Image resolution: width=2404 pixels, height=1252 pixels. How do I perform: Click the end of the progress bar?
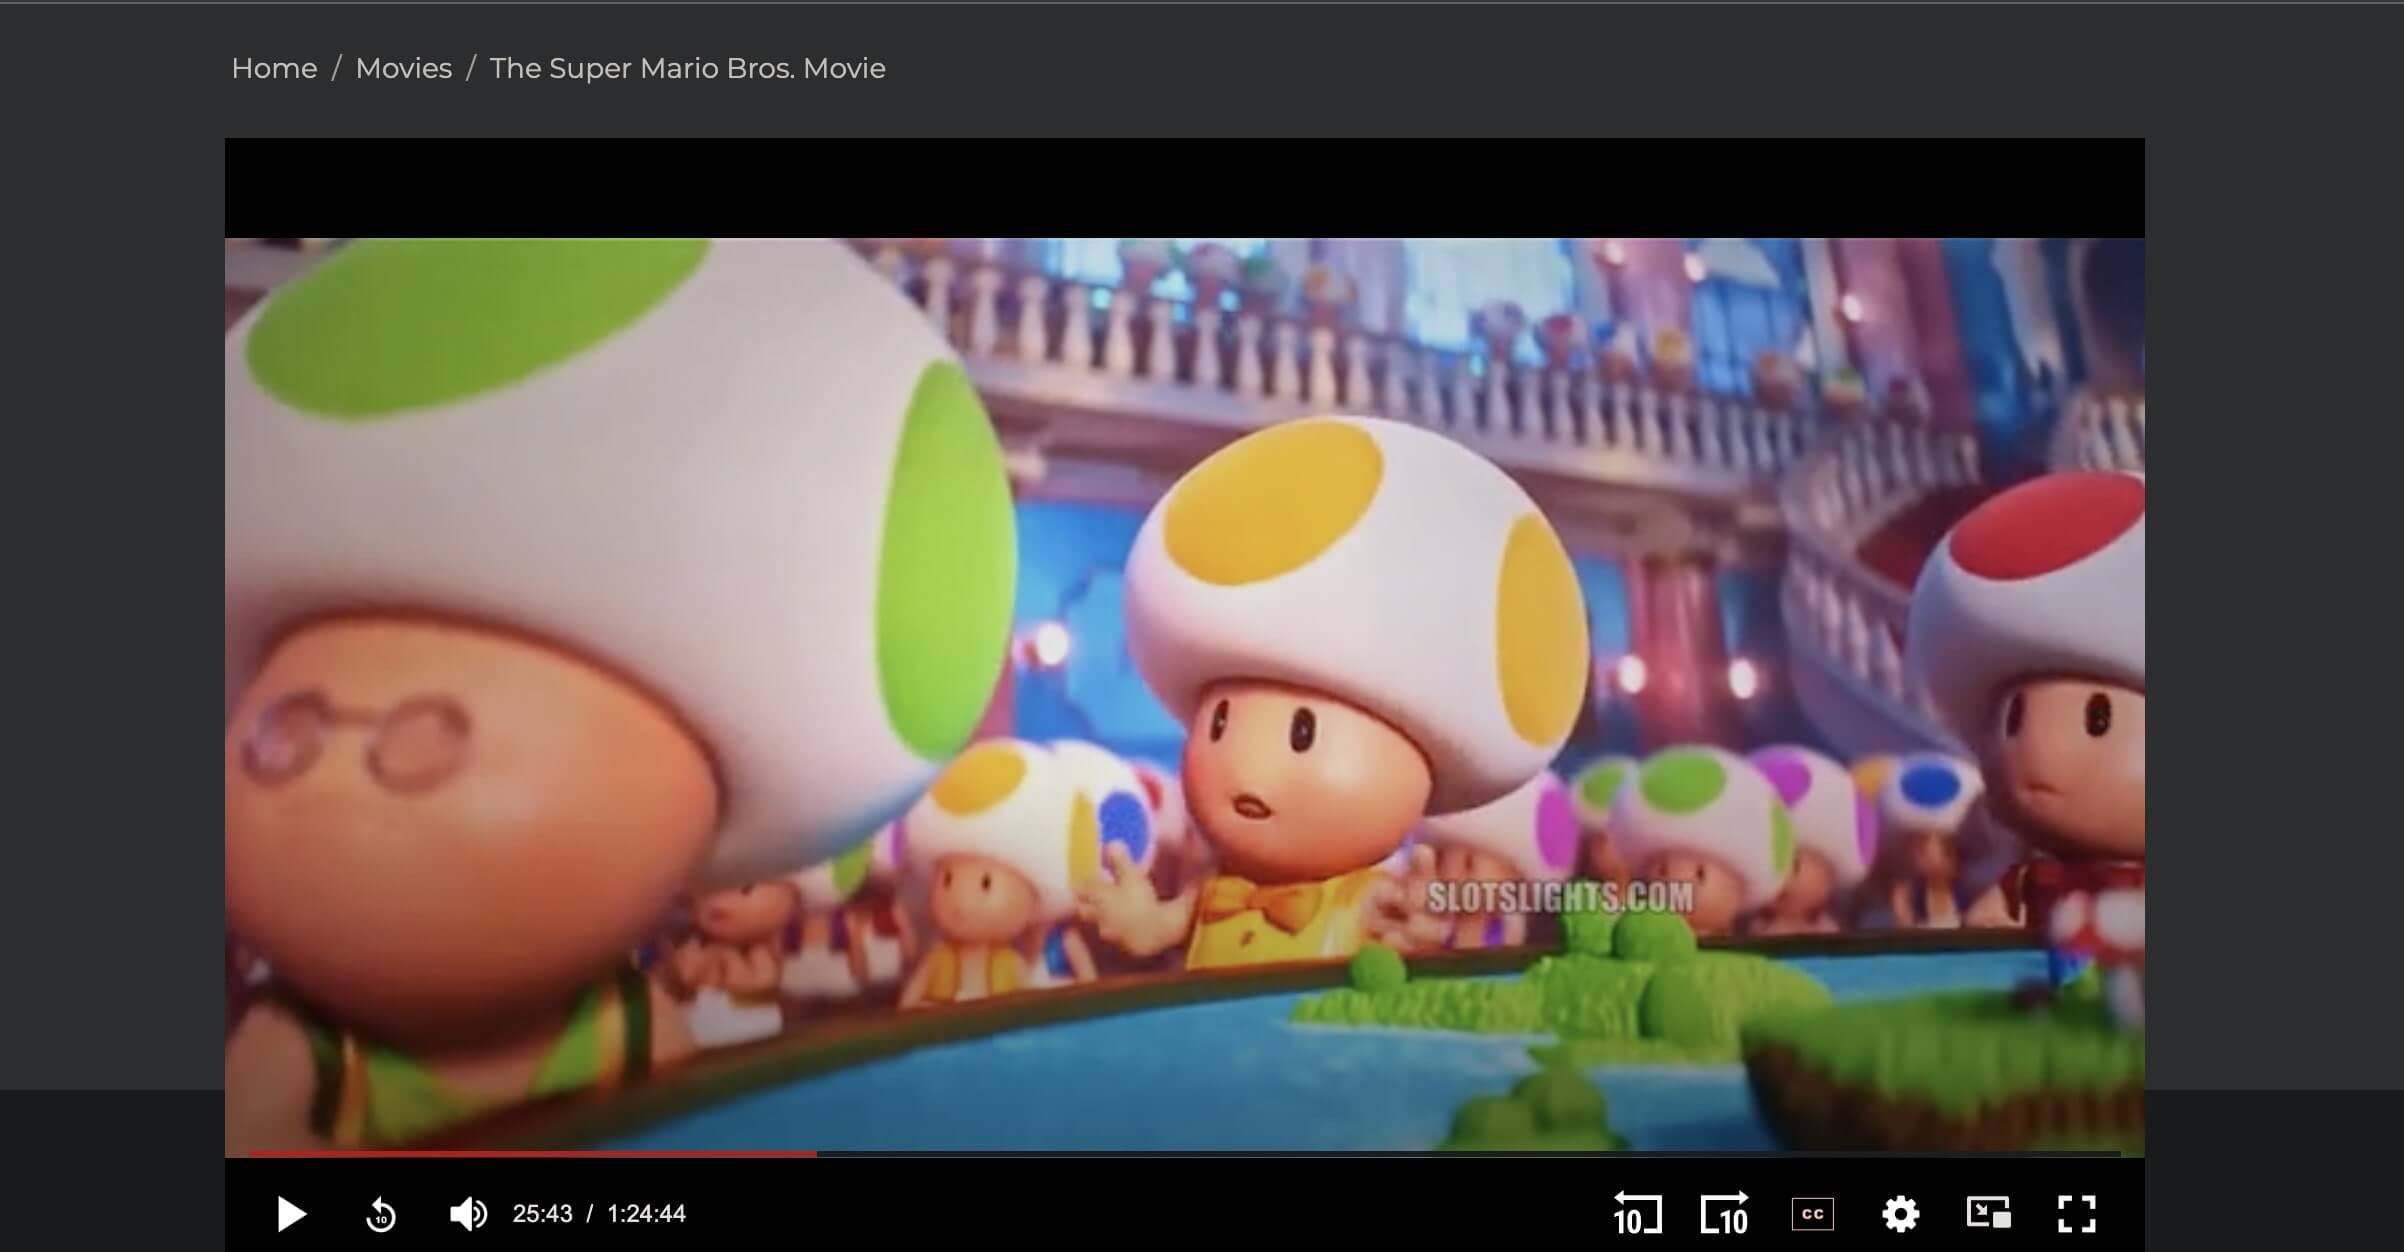coord(2116,1153)
